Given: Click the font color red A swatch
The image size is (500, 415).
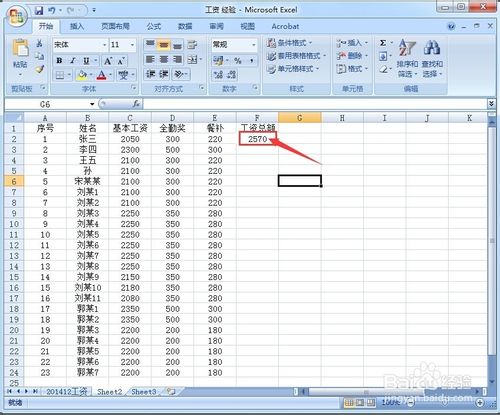Looking at the screenshot, I should click(101, 75).
